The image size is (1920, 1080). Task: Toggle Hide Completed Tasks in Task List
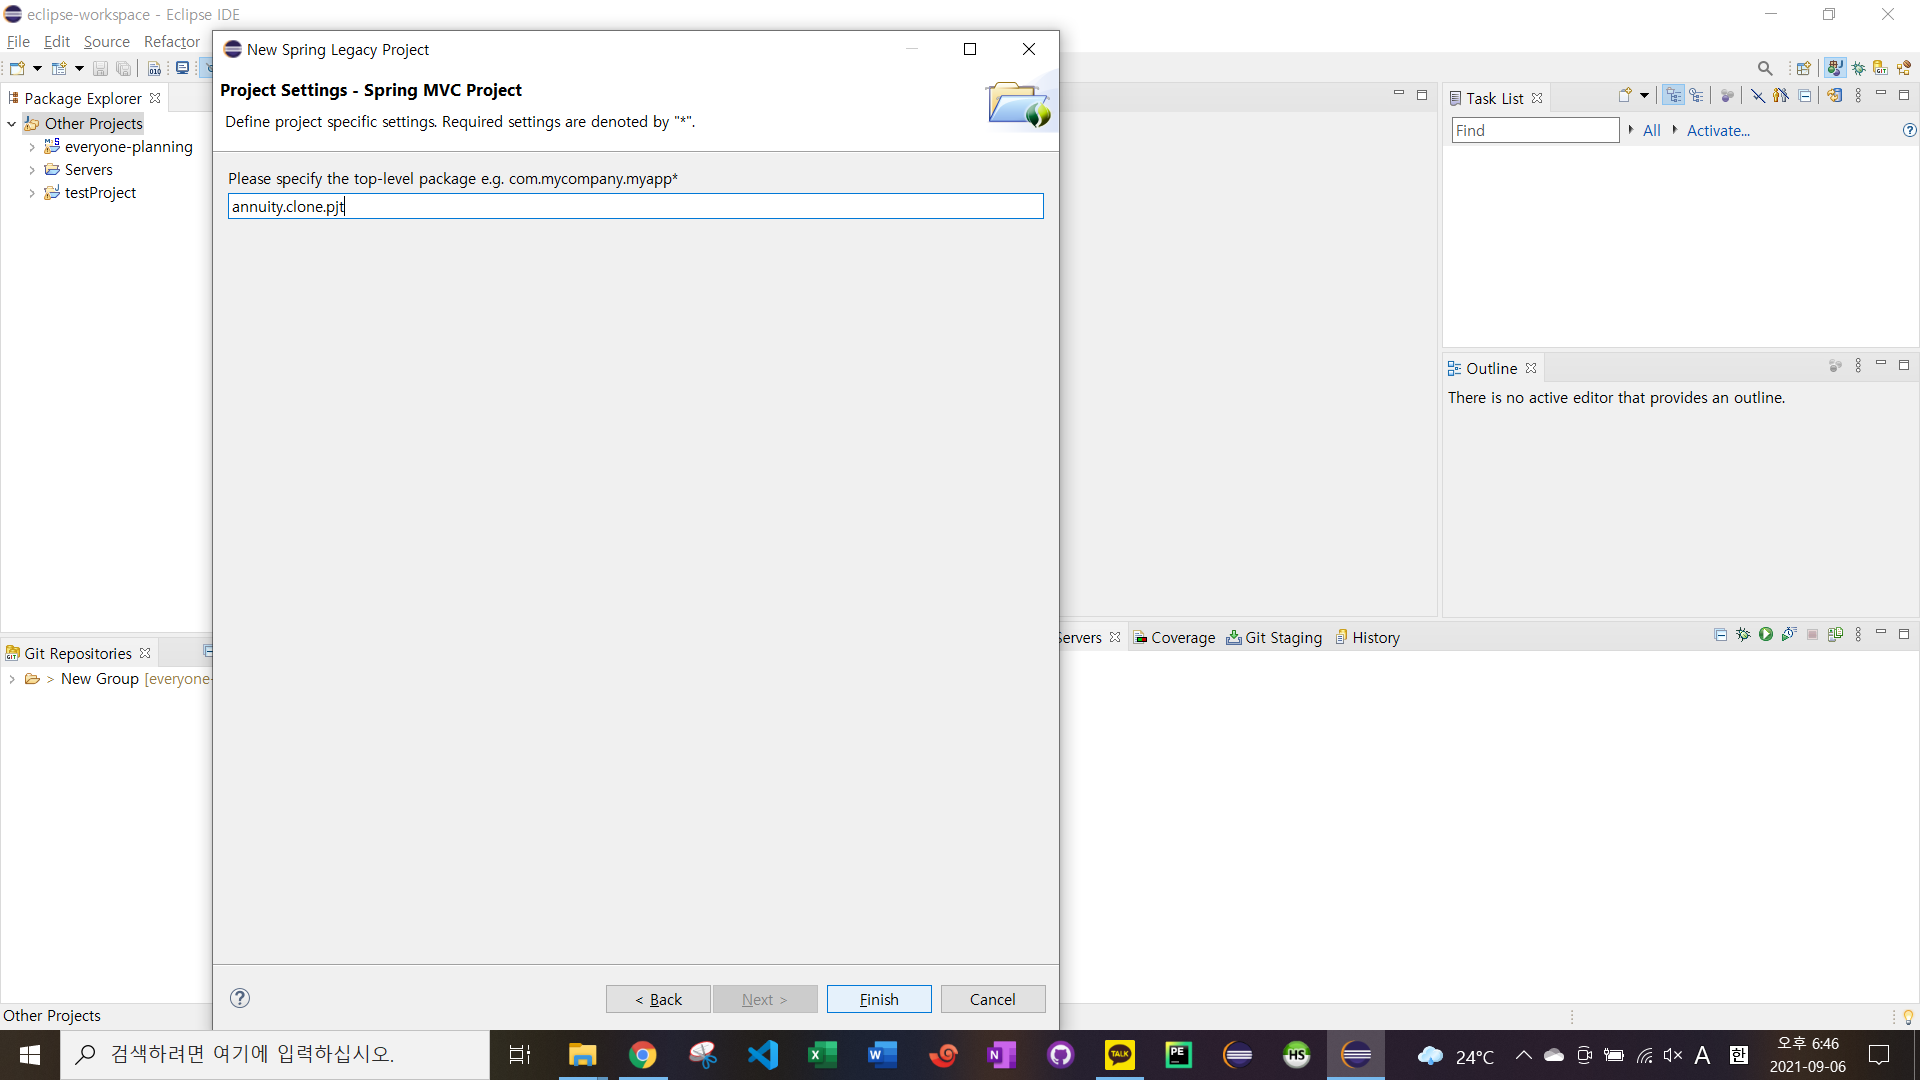(1757, 96)
